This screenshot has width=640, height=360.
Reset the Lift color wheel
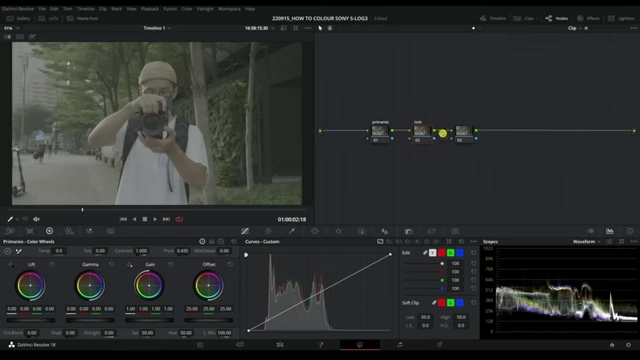click(x=52, y=264)
